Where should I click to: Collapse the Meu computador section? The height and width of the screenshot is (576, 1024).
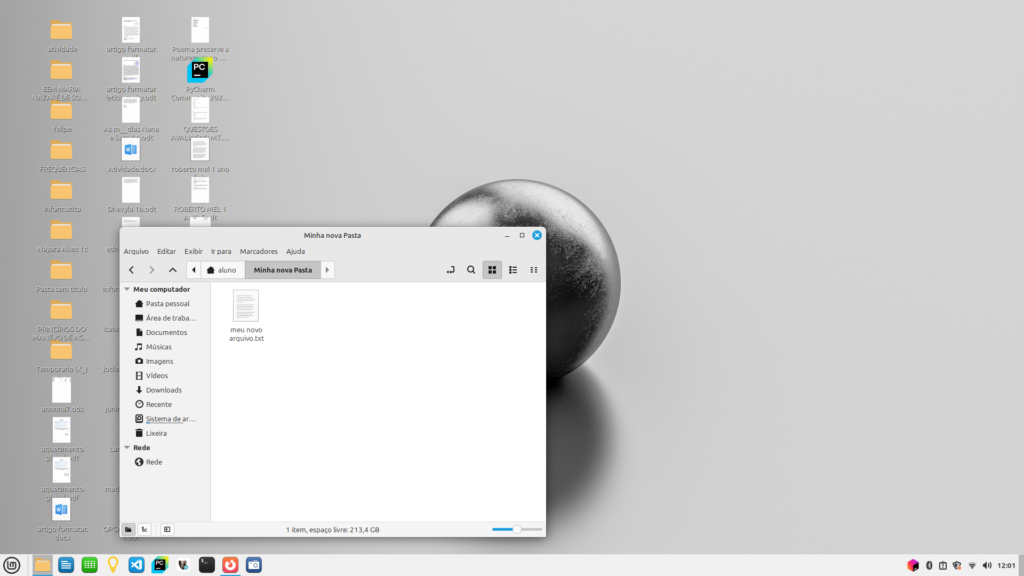[x=126, y=289]
